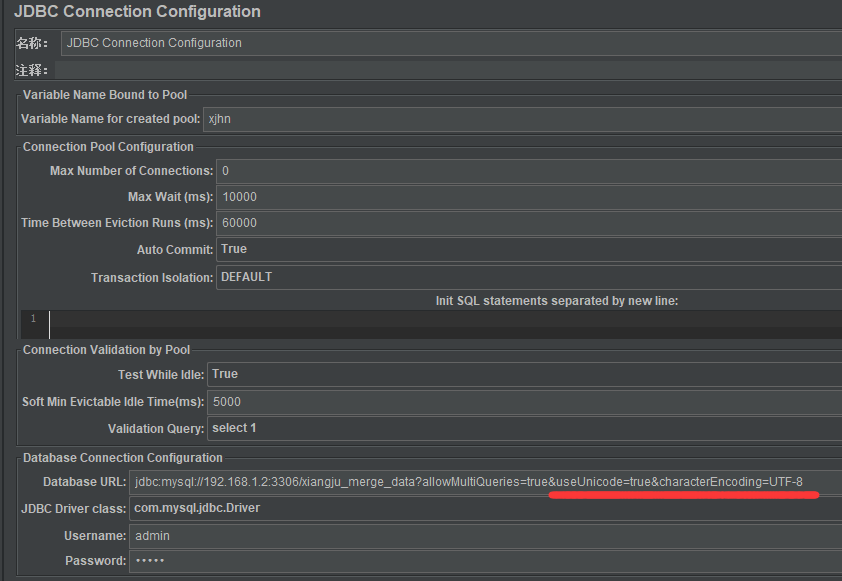Edit the Variable Name for created pool field
This screenshot has height=581, width=842.
pos(522,119)
